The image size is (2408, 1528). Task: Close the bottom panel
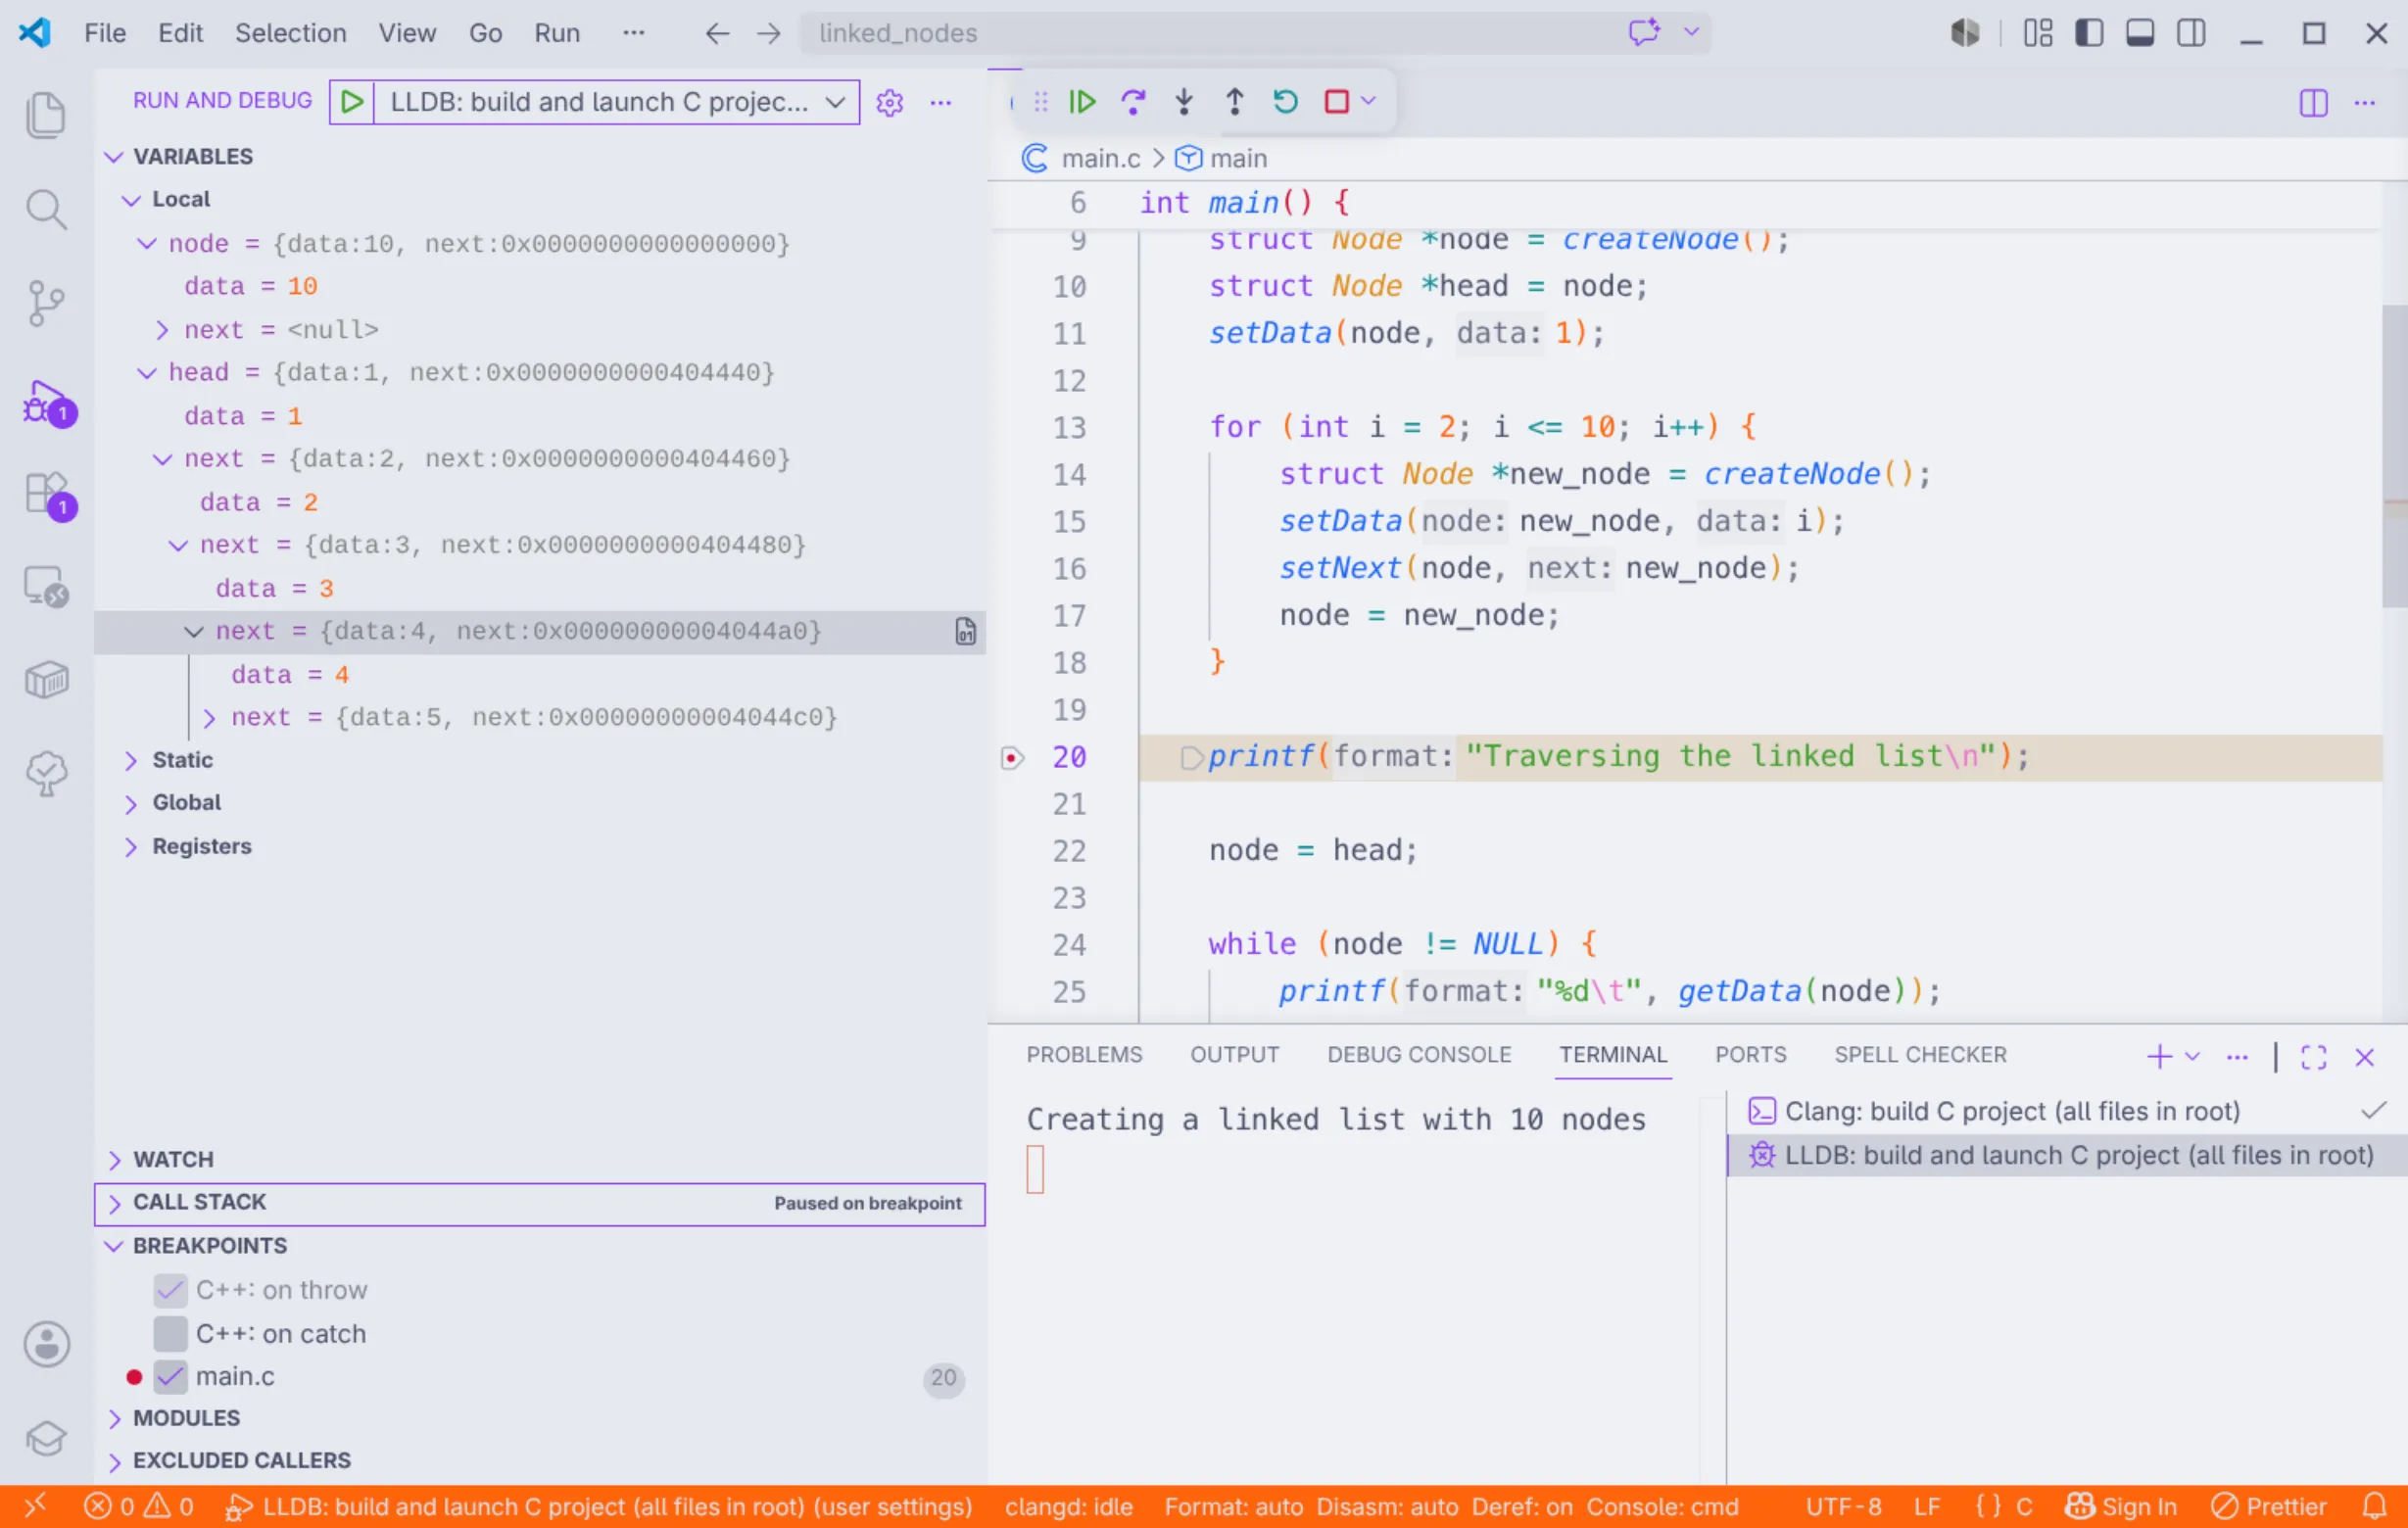(x=2365, y=1057)
